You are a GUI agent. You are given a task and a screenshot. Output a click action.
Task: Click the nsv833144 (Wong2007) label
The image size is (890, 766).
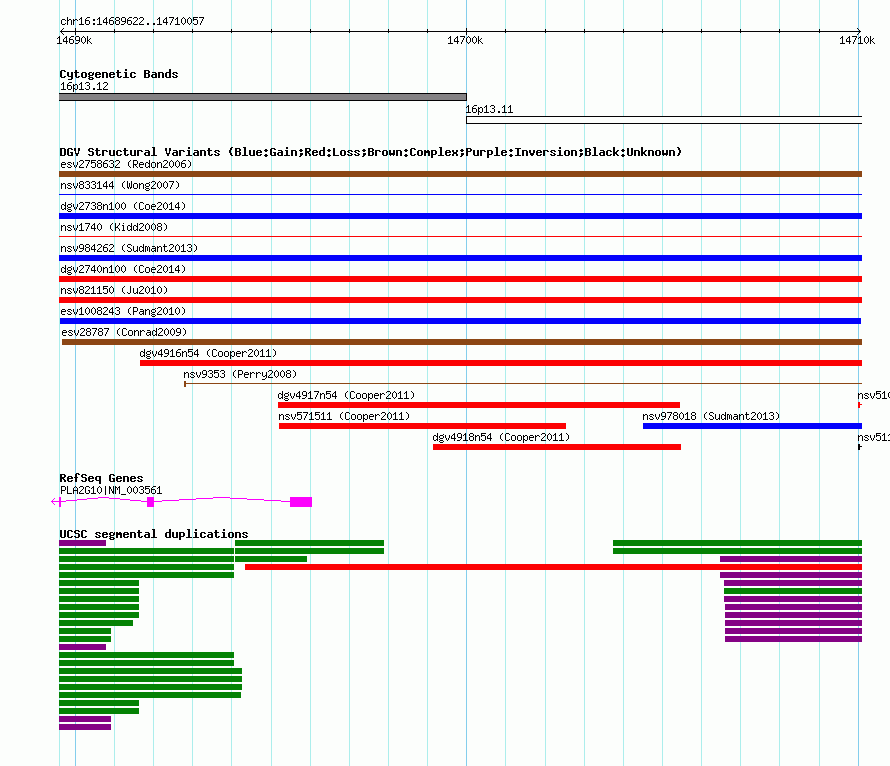pyautogui.click(x=120, y=185)
